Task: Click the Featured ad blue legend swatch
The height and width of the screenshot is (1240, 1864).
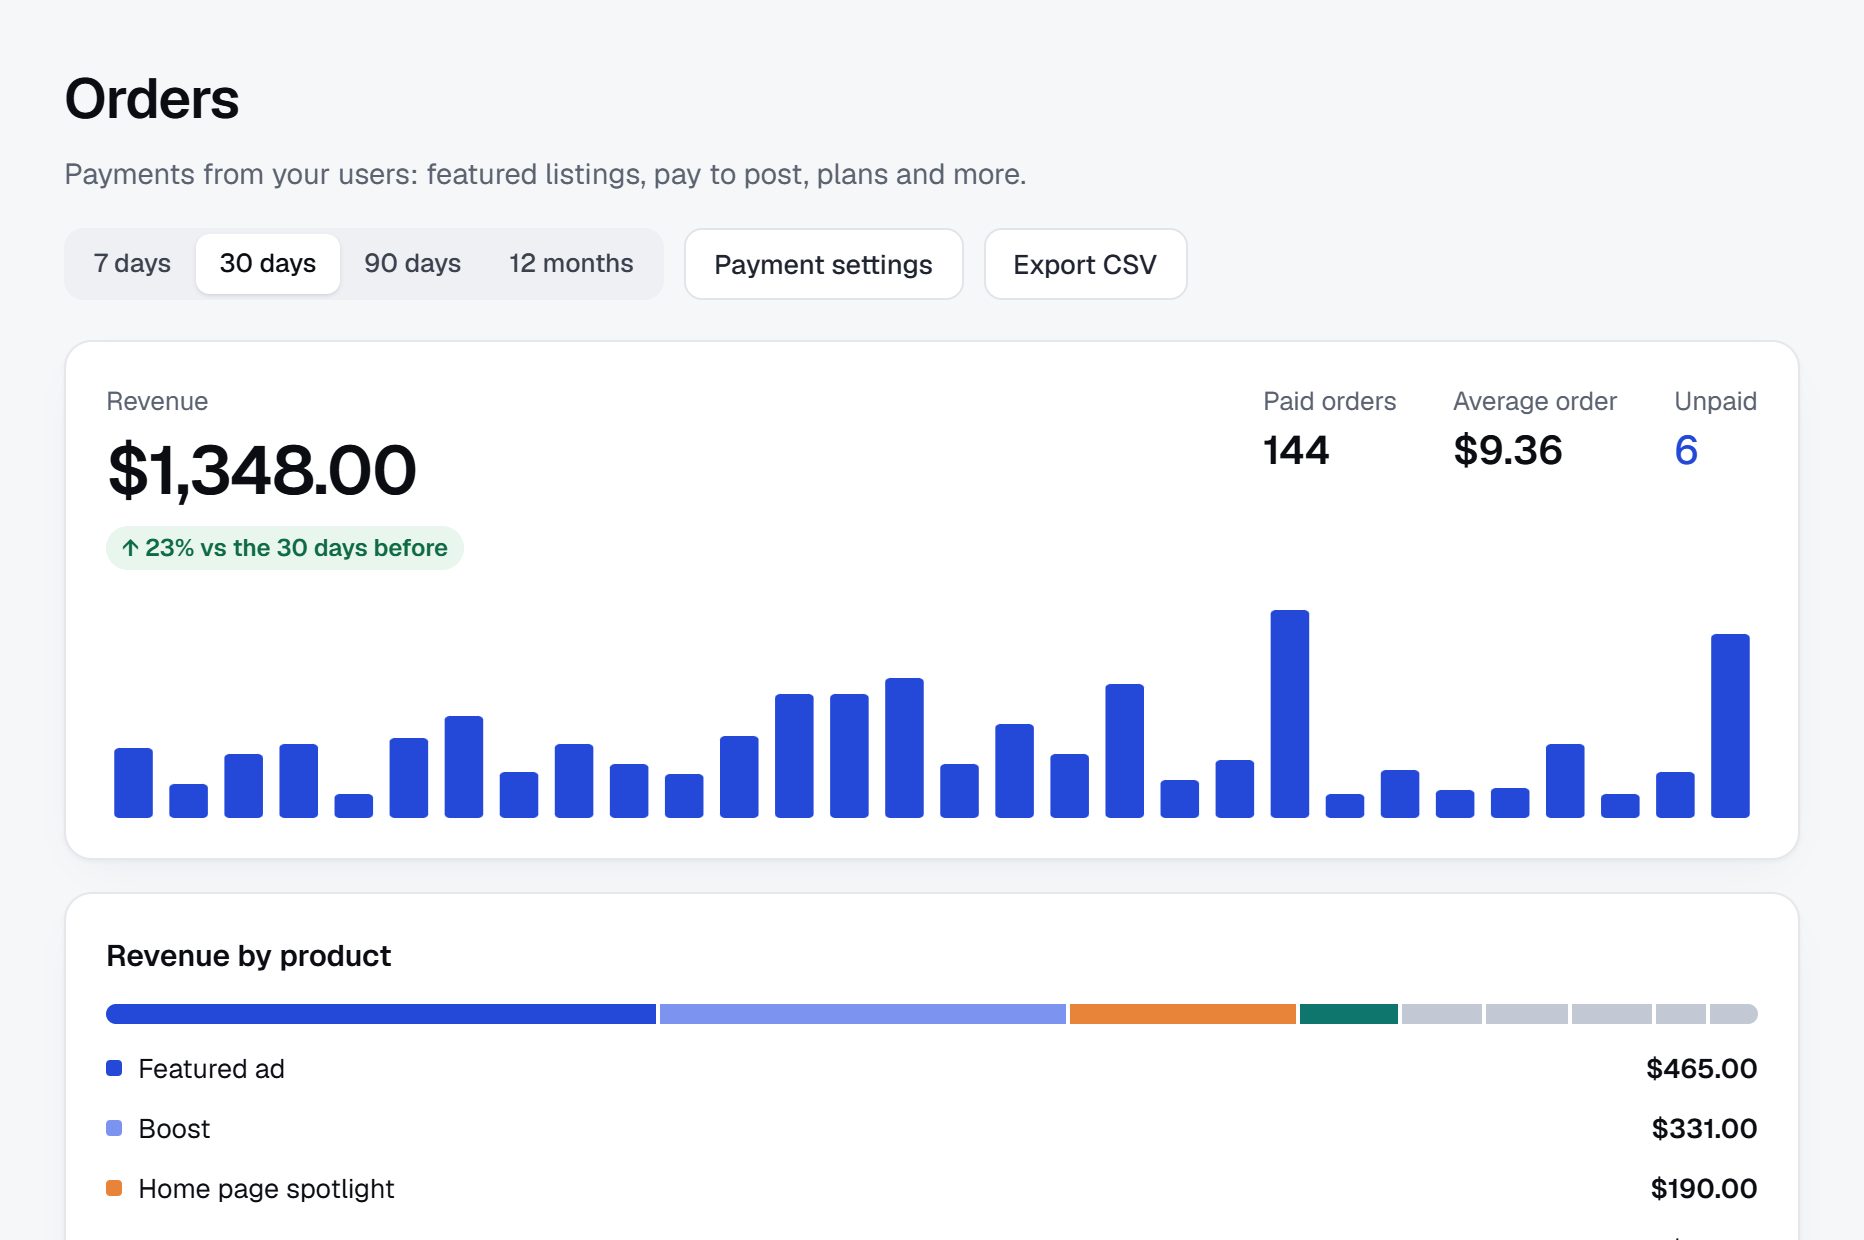Action: [x=114, y=1068]
